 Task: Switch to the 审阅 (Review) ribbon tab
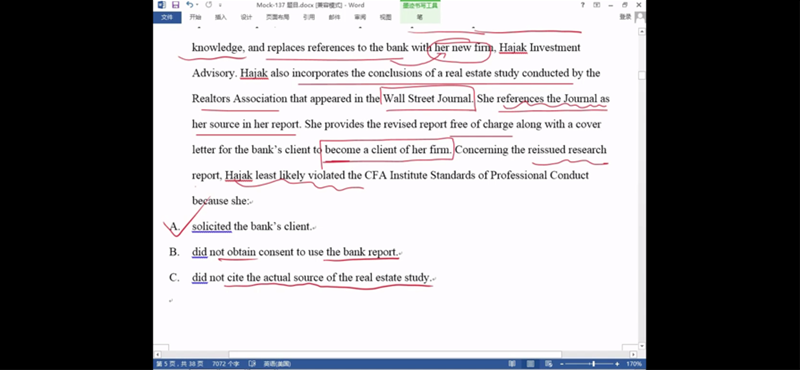tap(360, 17)
